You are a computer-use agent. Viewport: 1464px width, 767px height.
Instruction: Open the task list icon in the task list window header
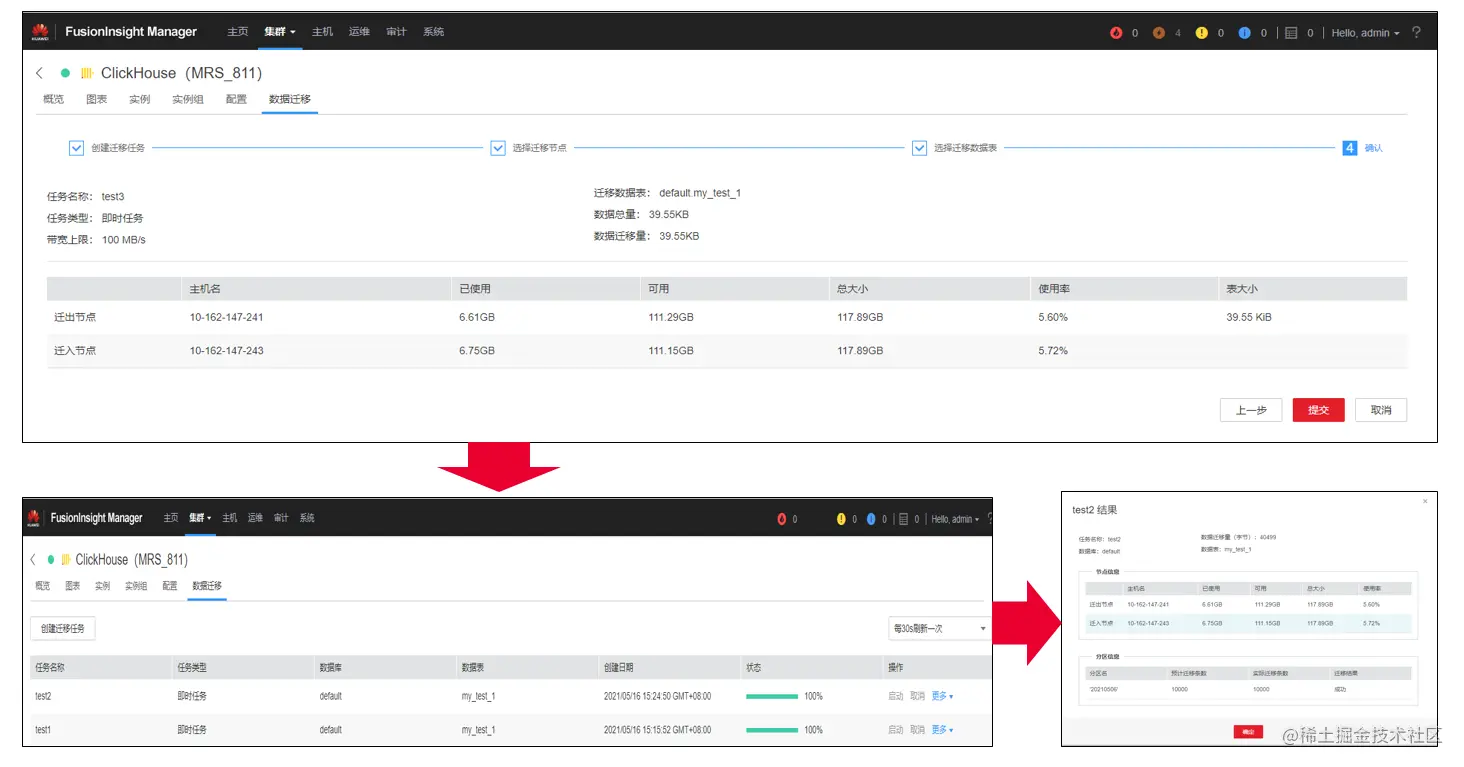pyautogui.click(x=903, y=519)
